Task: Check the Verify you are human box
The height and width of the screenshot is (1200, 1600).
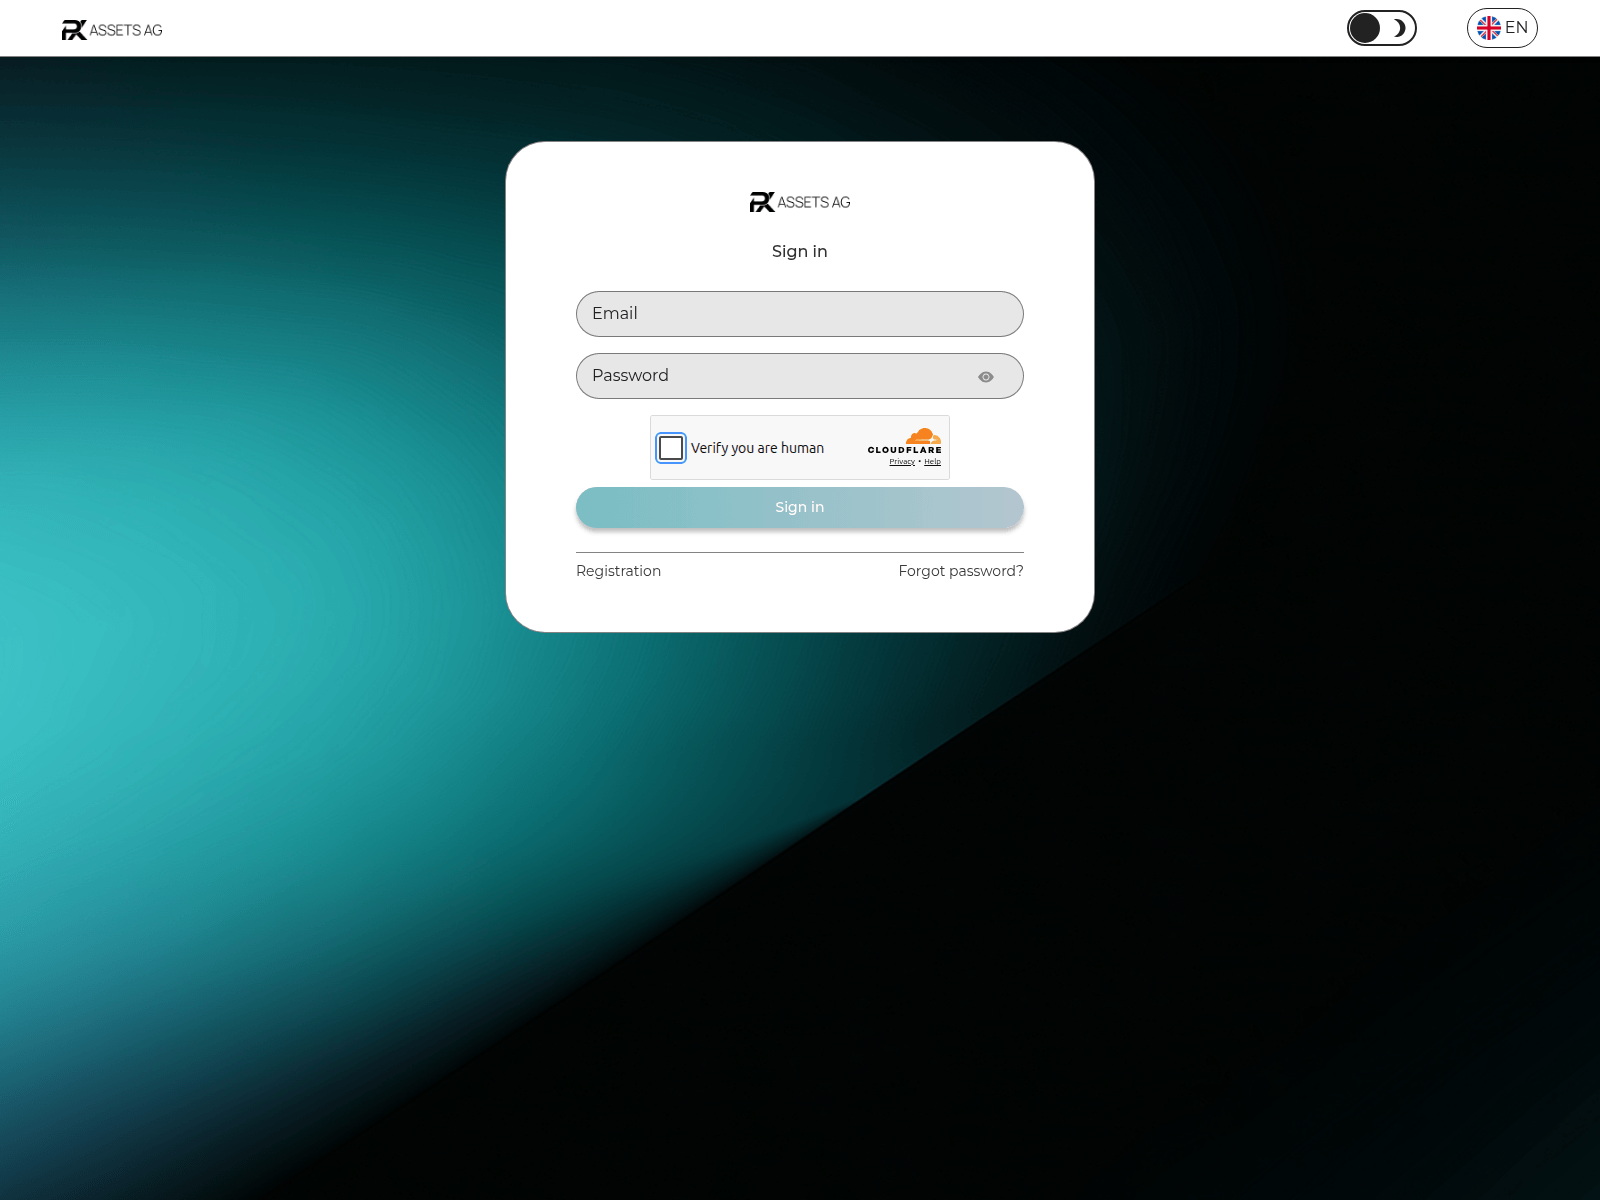Action: [671, 448]
